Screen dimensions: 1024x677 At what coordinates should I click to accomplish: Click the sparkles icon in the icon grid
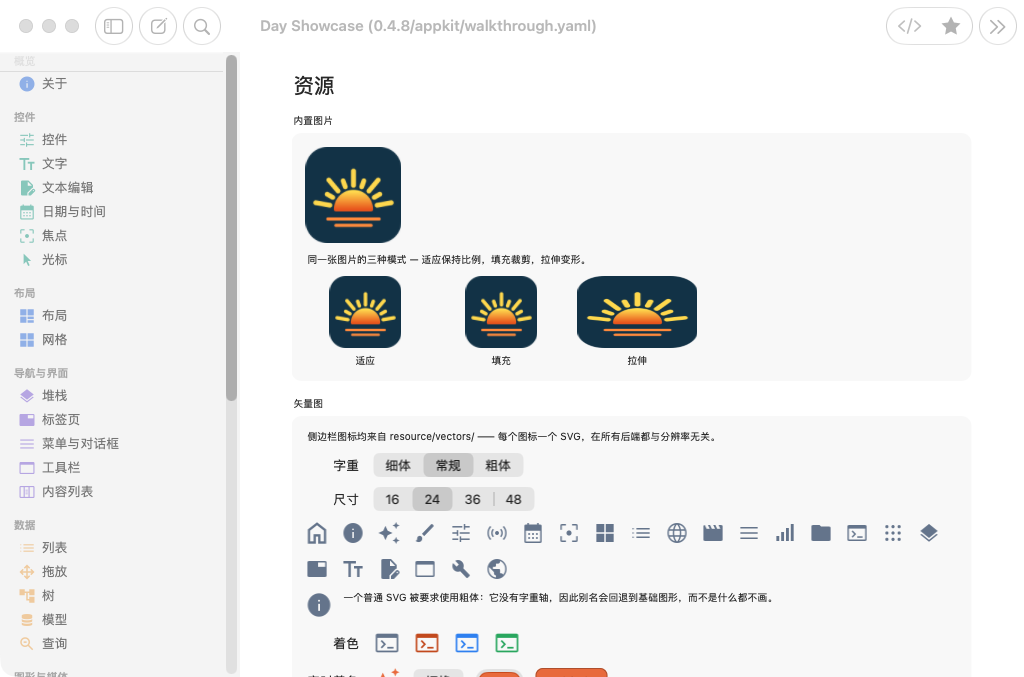(389, 533)
